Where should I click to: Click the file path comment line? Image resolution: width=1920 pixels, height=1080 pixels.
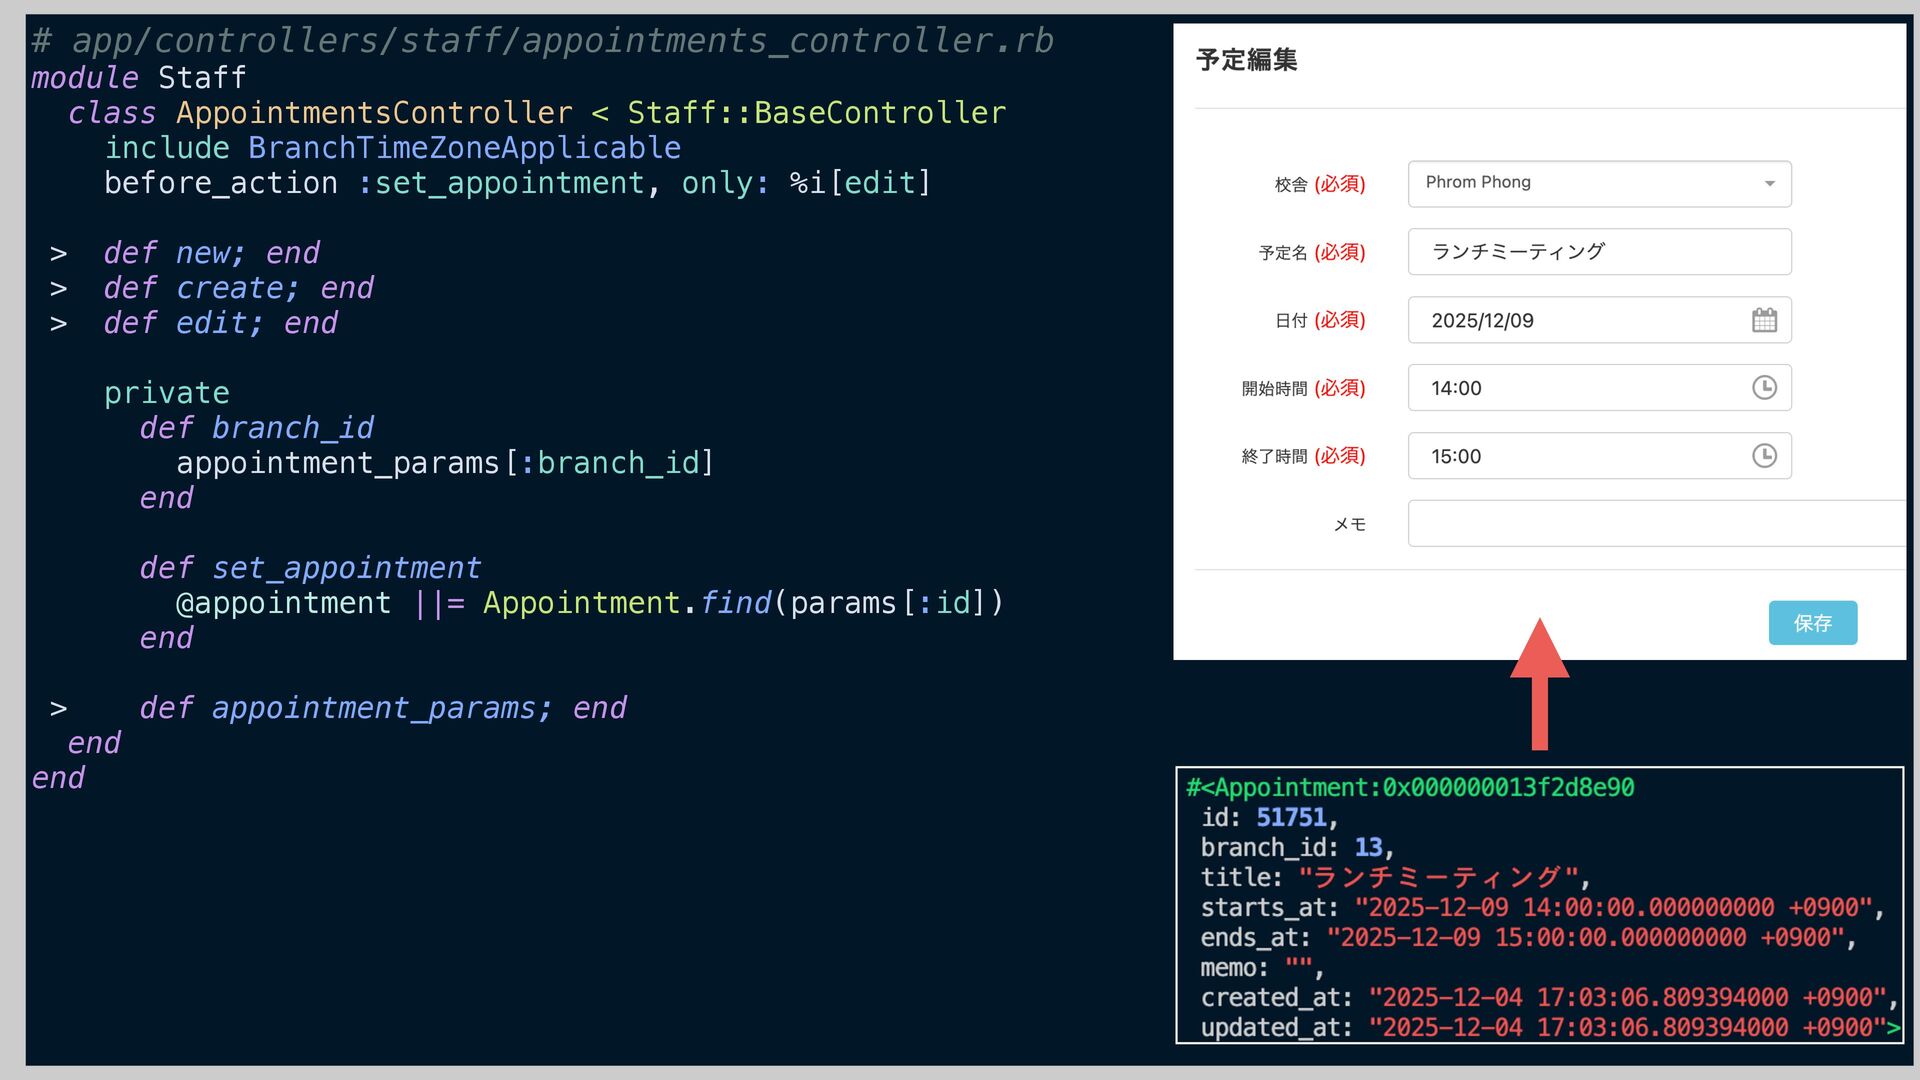point(542,41)
